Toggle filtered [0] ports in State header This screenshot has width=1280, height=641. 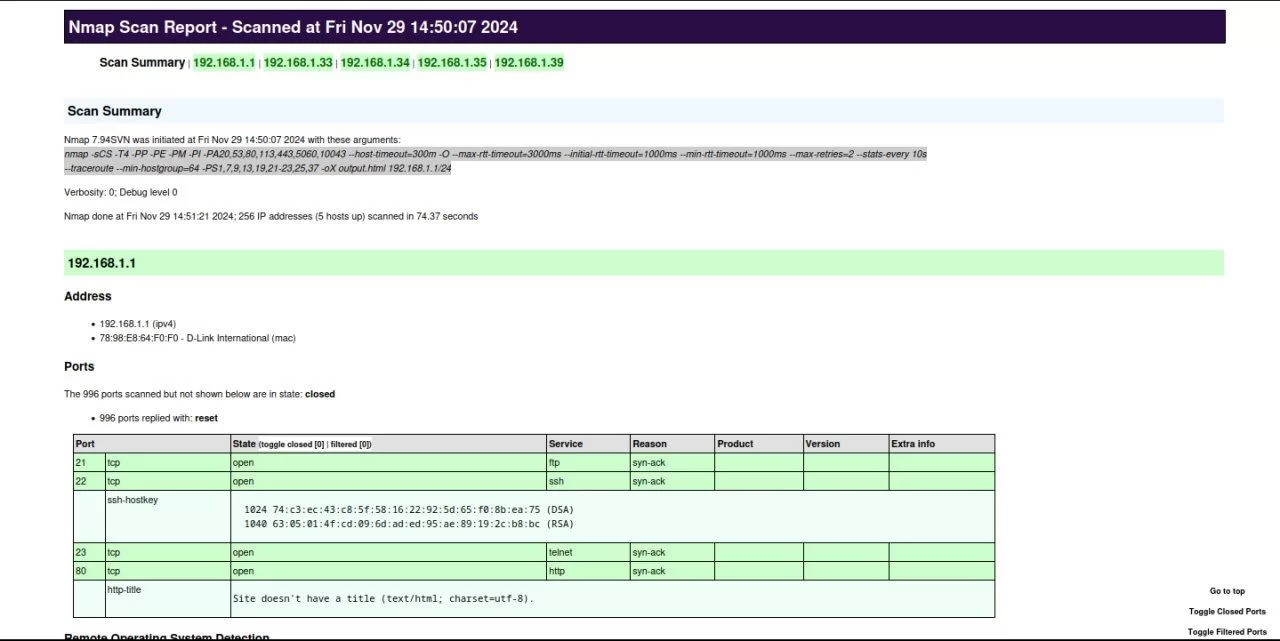click(x=351, y=444)
